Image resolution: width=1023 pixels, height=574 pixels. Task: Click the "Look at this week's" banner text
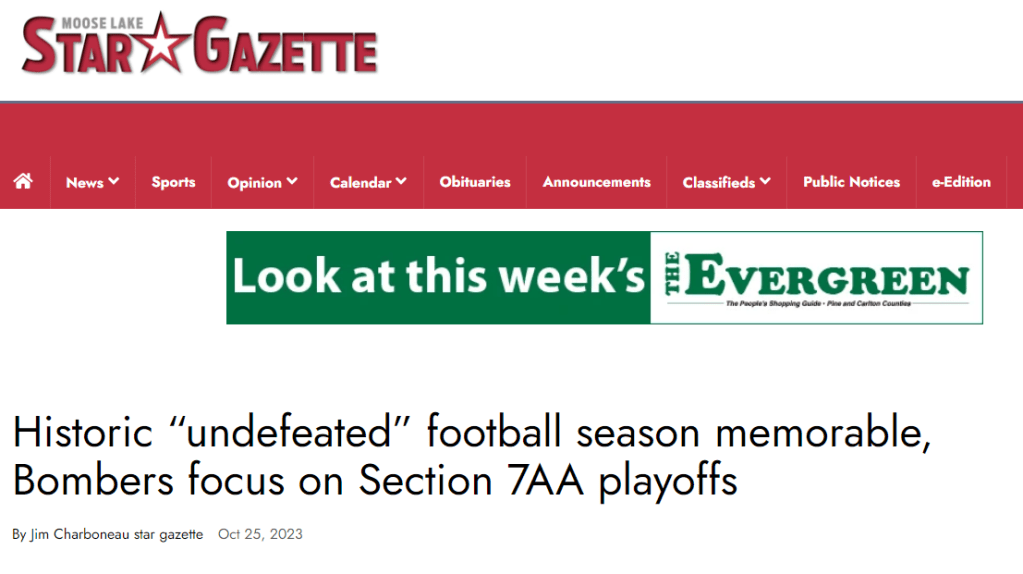click(x=438, y=278)
